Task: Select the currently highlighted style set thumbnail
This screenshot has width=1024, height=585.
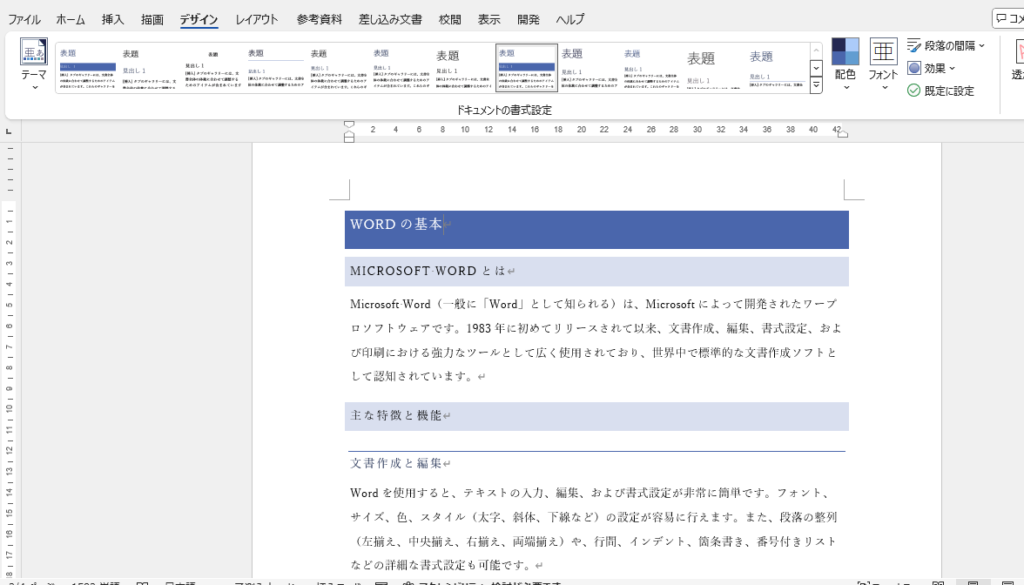Action: (x=526, y=68)
